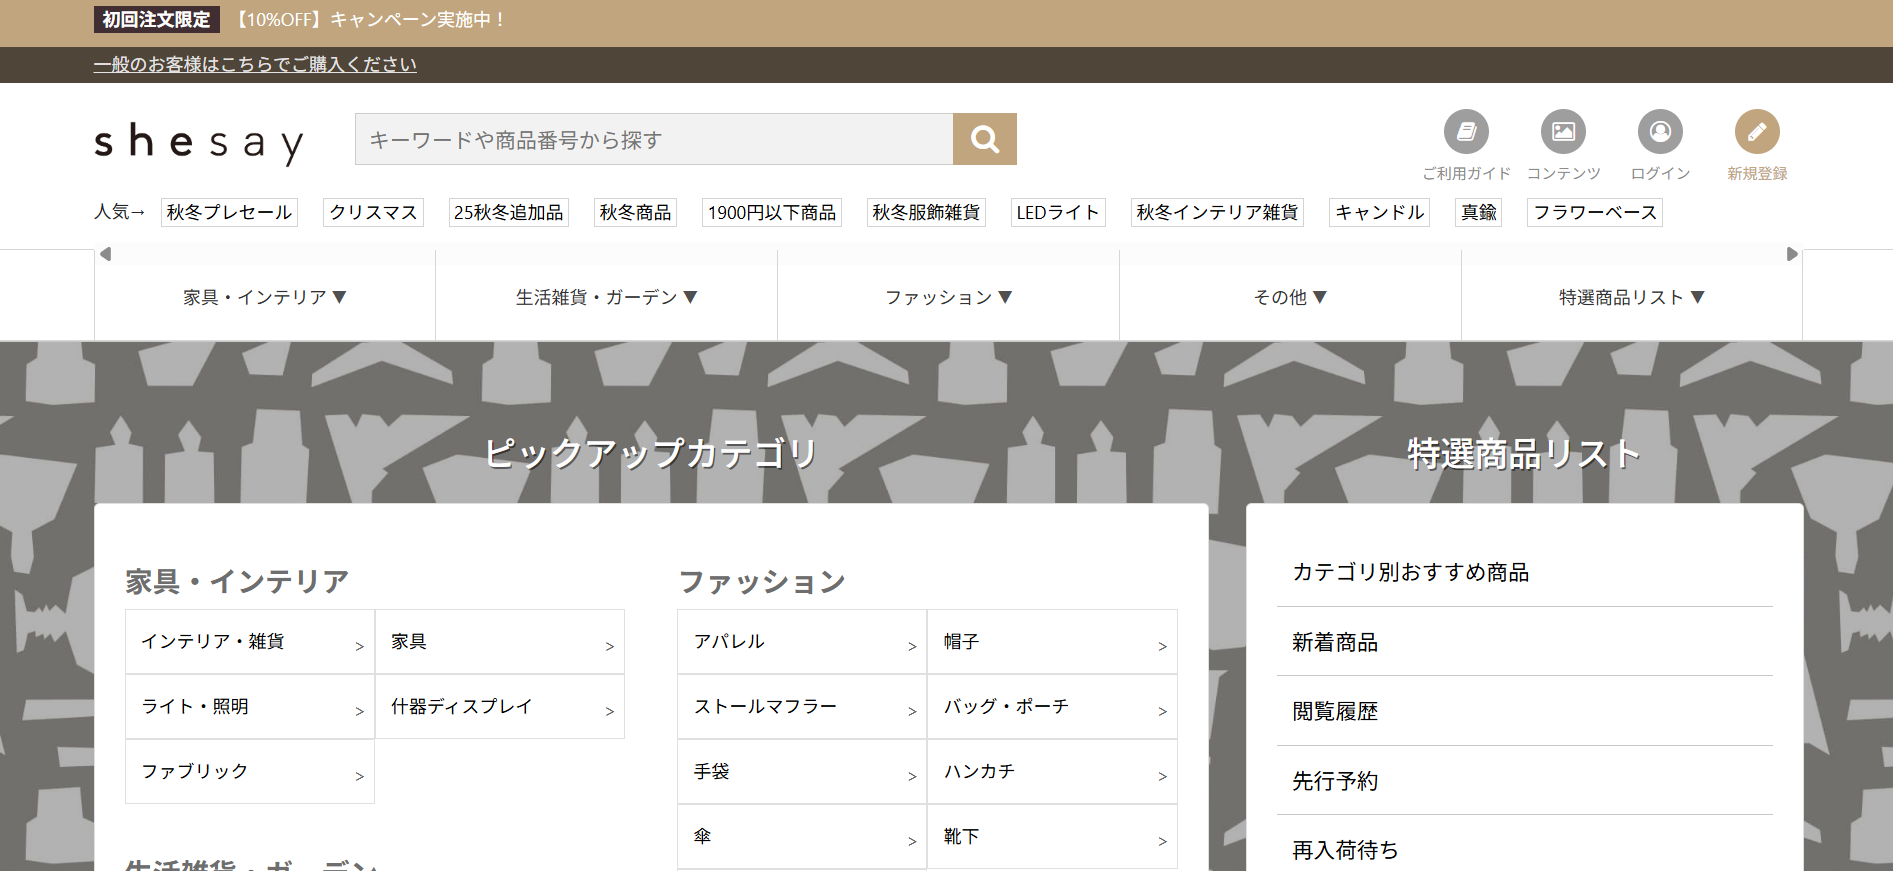The width and height of the screenshot is (1893, 871).
Task: Open the インテリア・雑貨 category
Action: click(250, 642)
